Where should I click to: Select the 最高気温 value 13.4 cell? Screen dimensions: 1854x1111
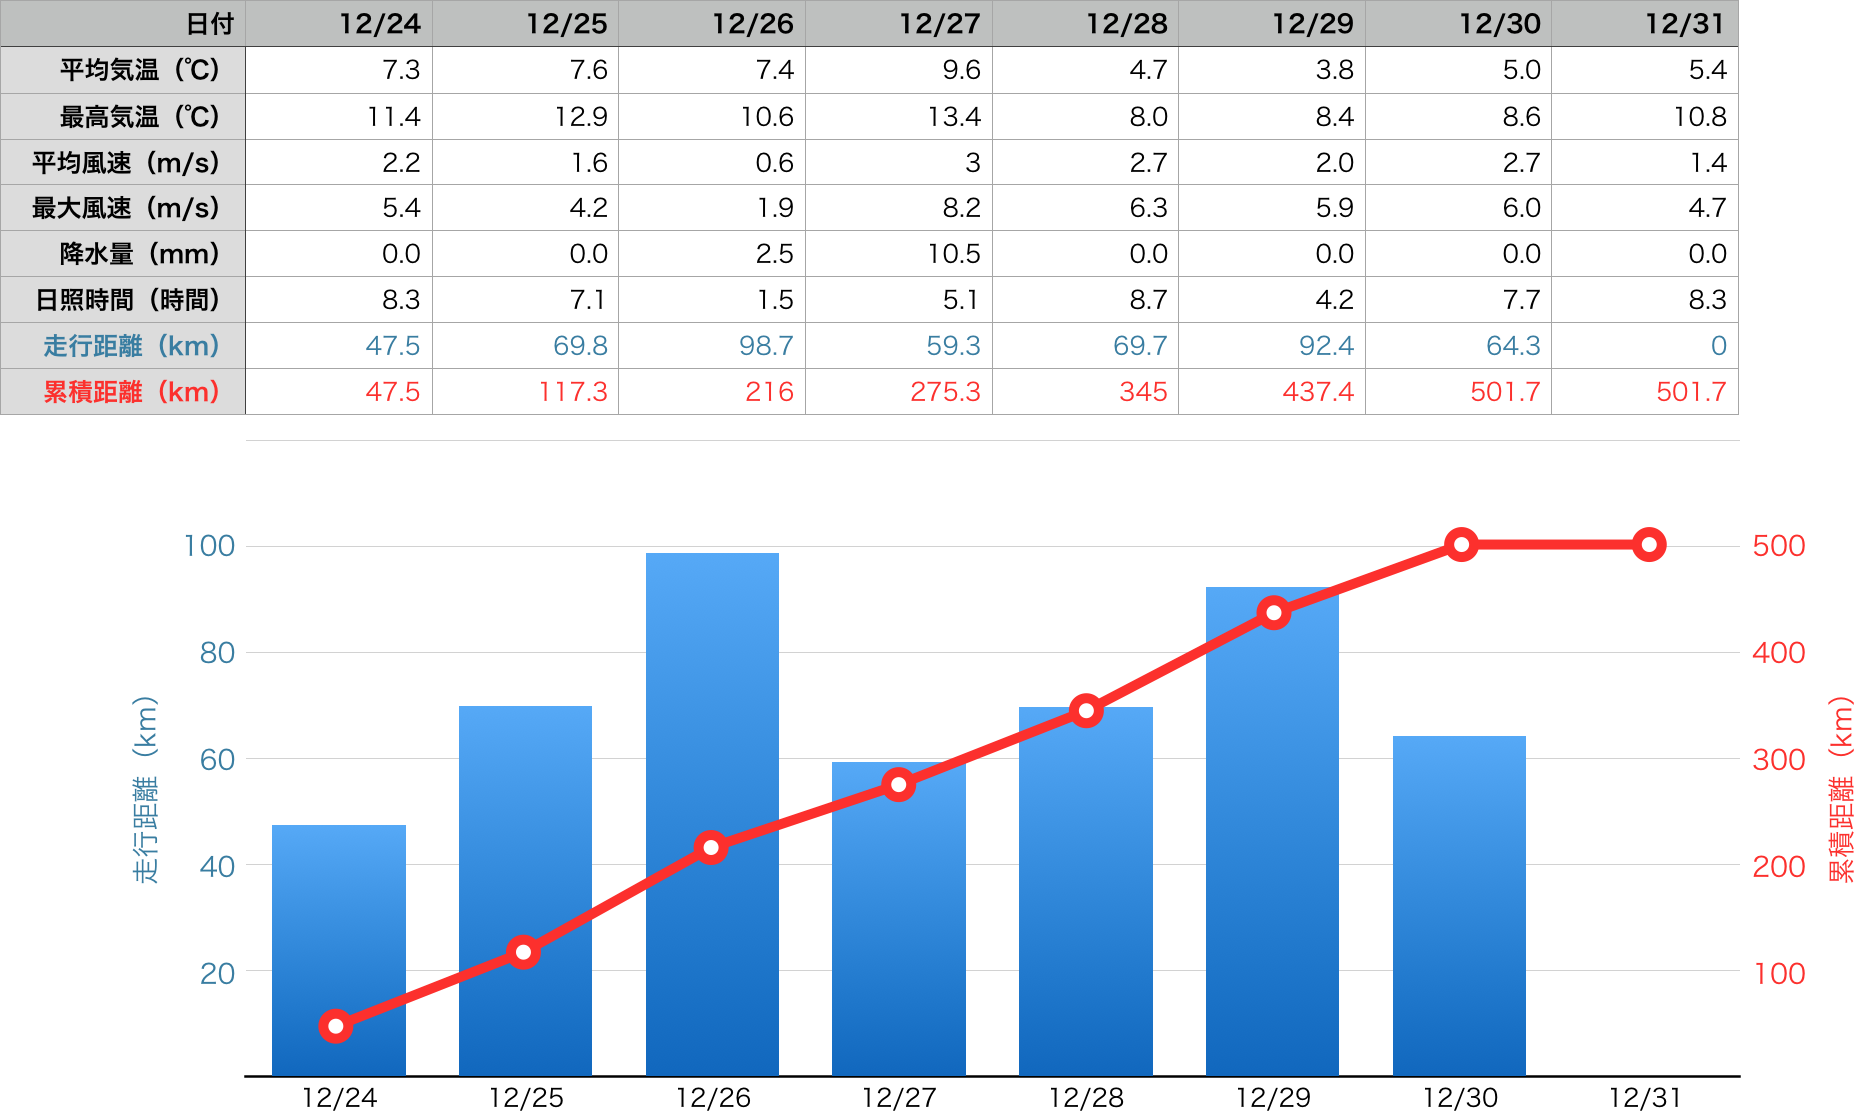click(898, 117)
